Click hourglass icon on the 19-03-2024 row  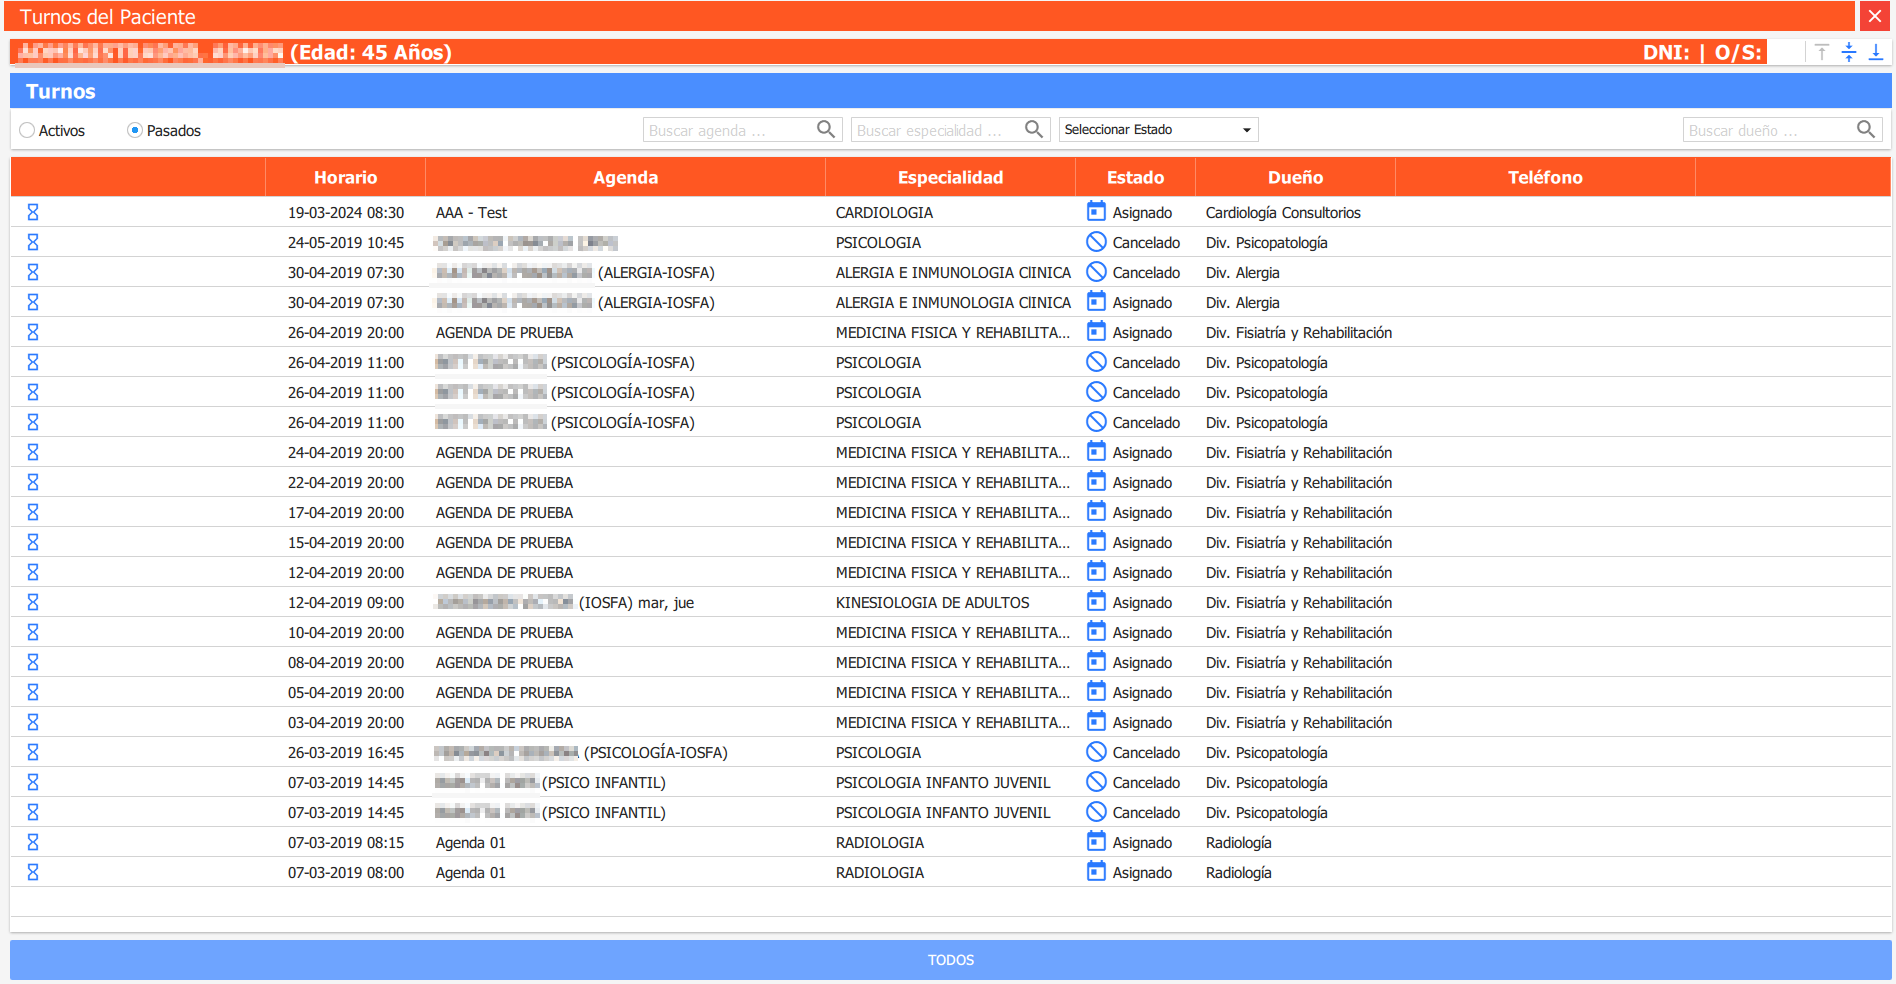pos(33,212)
